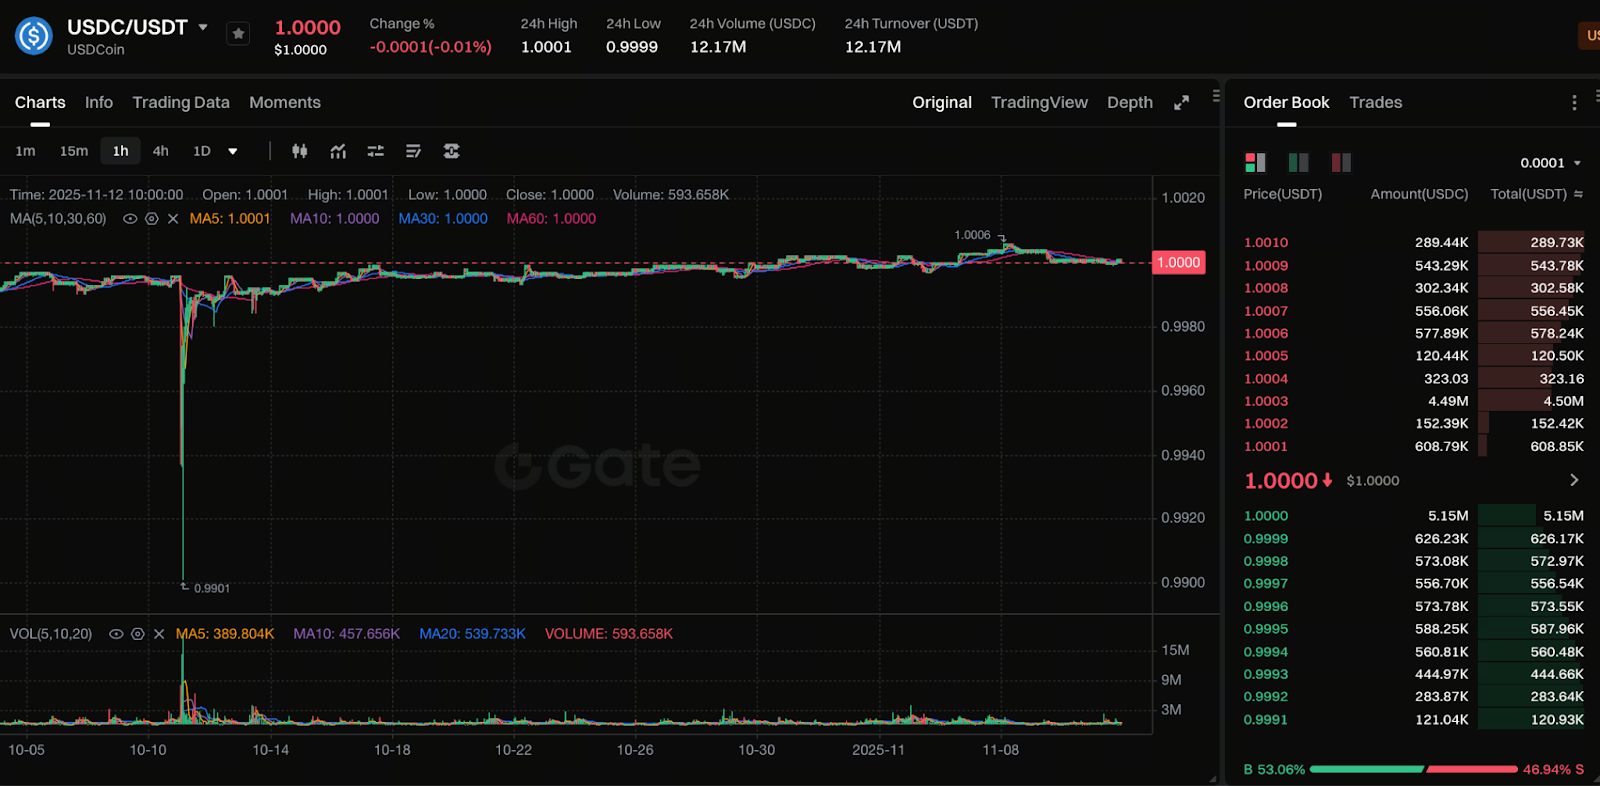The image size is (1600, 786).
Task: Click the VOLUME: 593.658K legend value
Action: 609,634
